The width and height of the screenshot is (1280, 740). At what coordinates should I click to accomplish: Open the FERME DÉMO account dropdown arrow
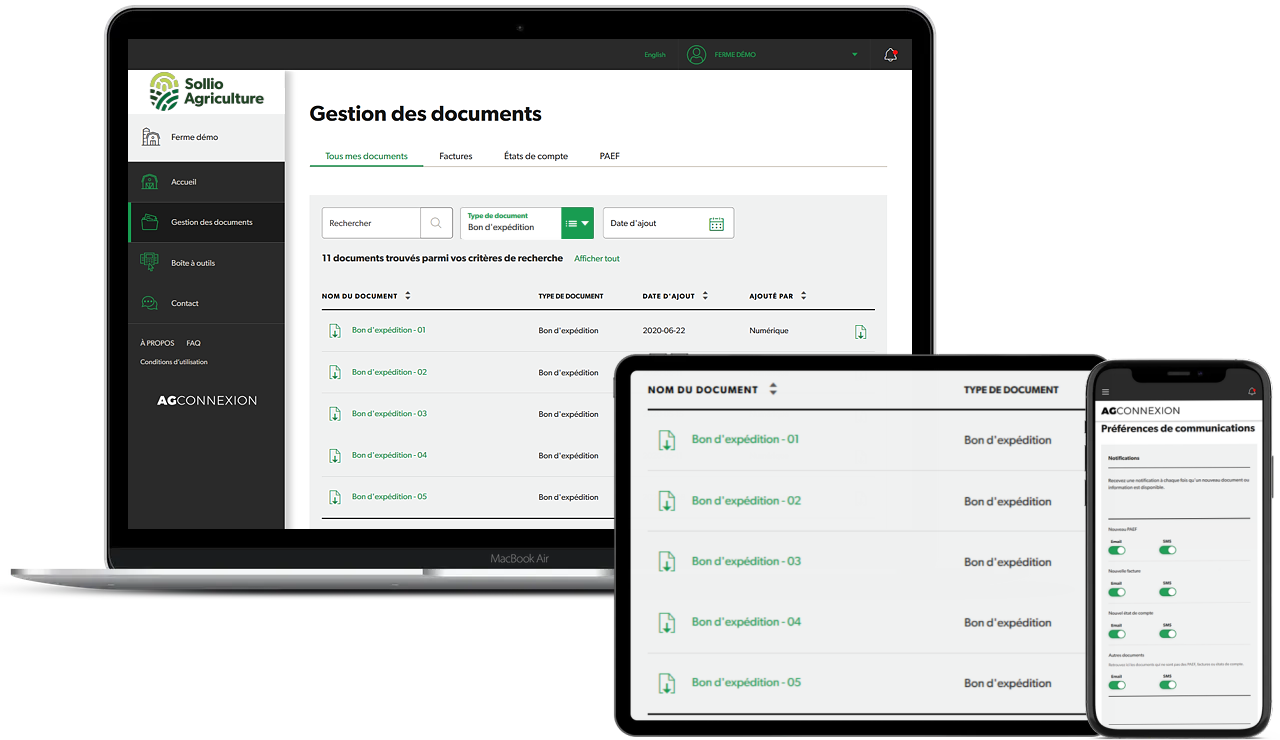[x=855, y=55]
